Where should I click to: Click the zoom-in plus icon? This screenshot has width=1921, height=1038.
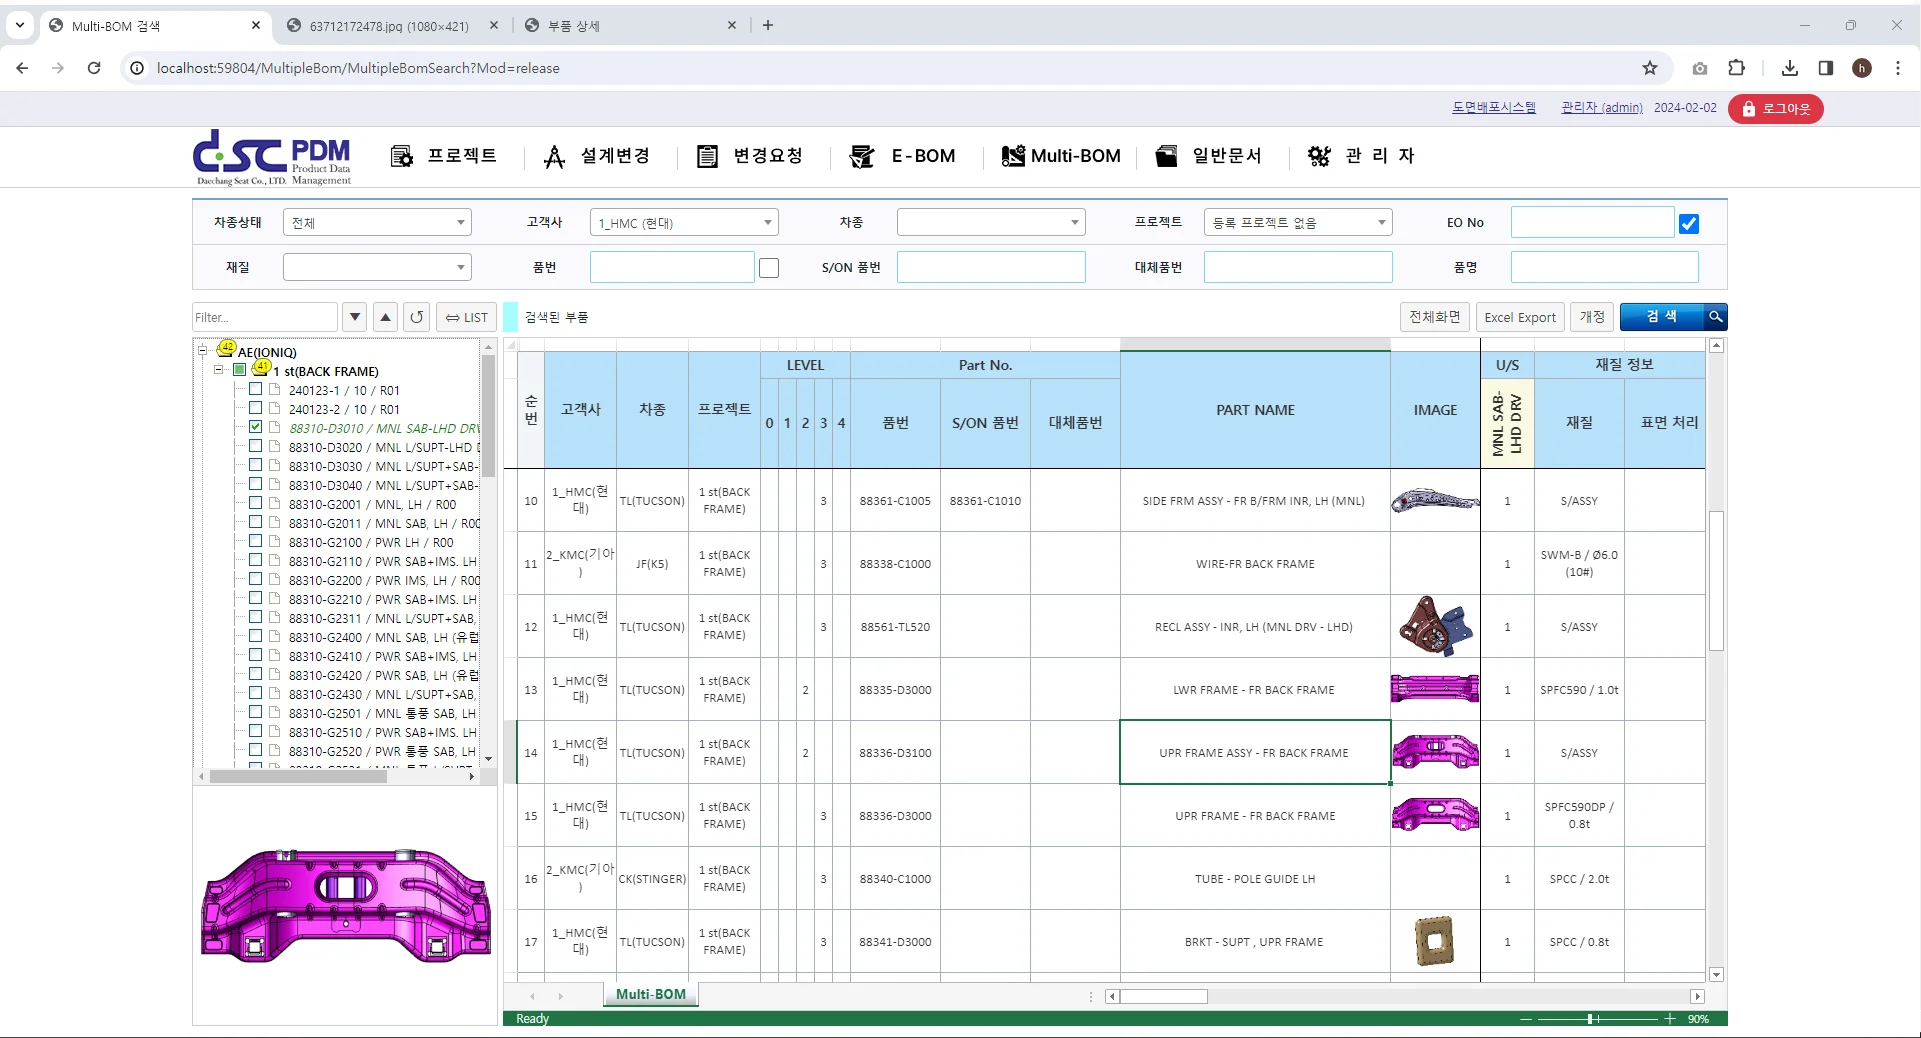tap(1669, 1019)
